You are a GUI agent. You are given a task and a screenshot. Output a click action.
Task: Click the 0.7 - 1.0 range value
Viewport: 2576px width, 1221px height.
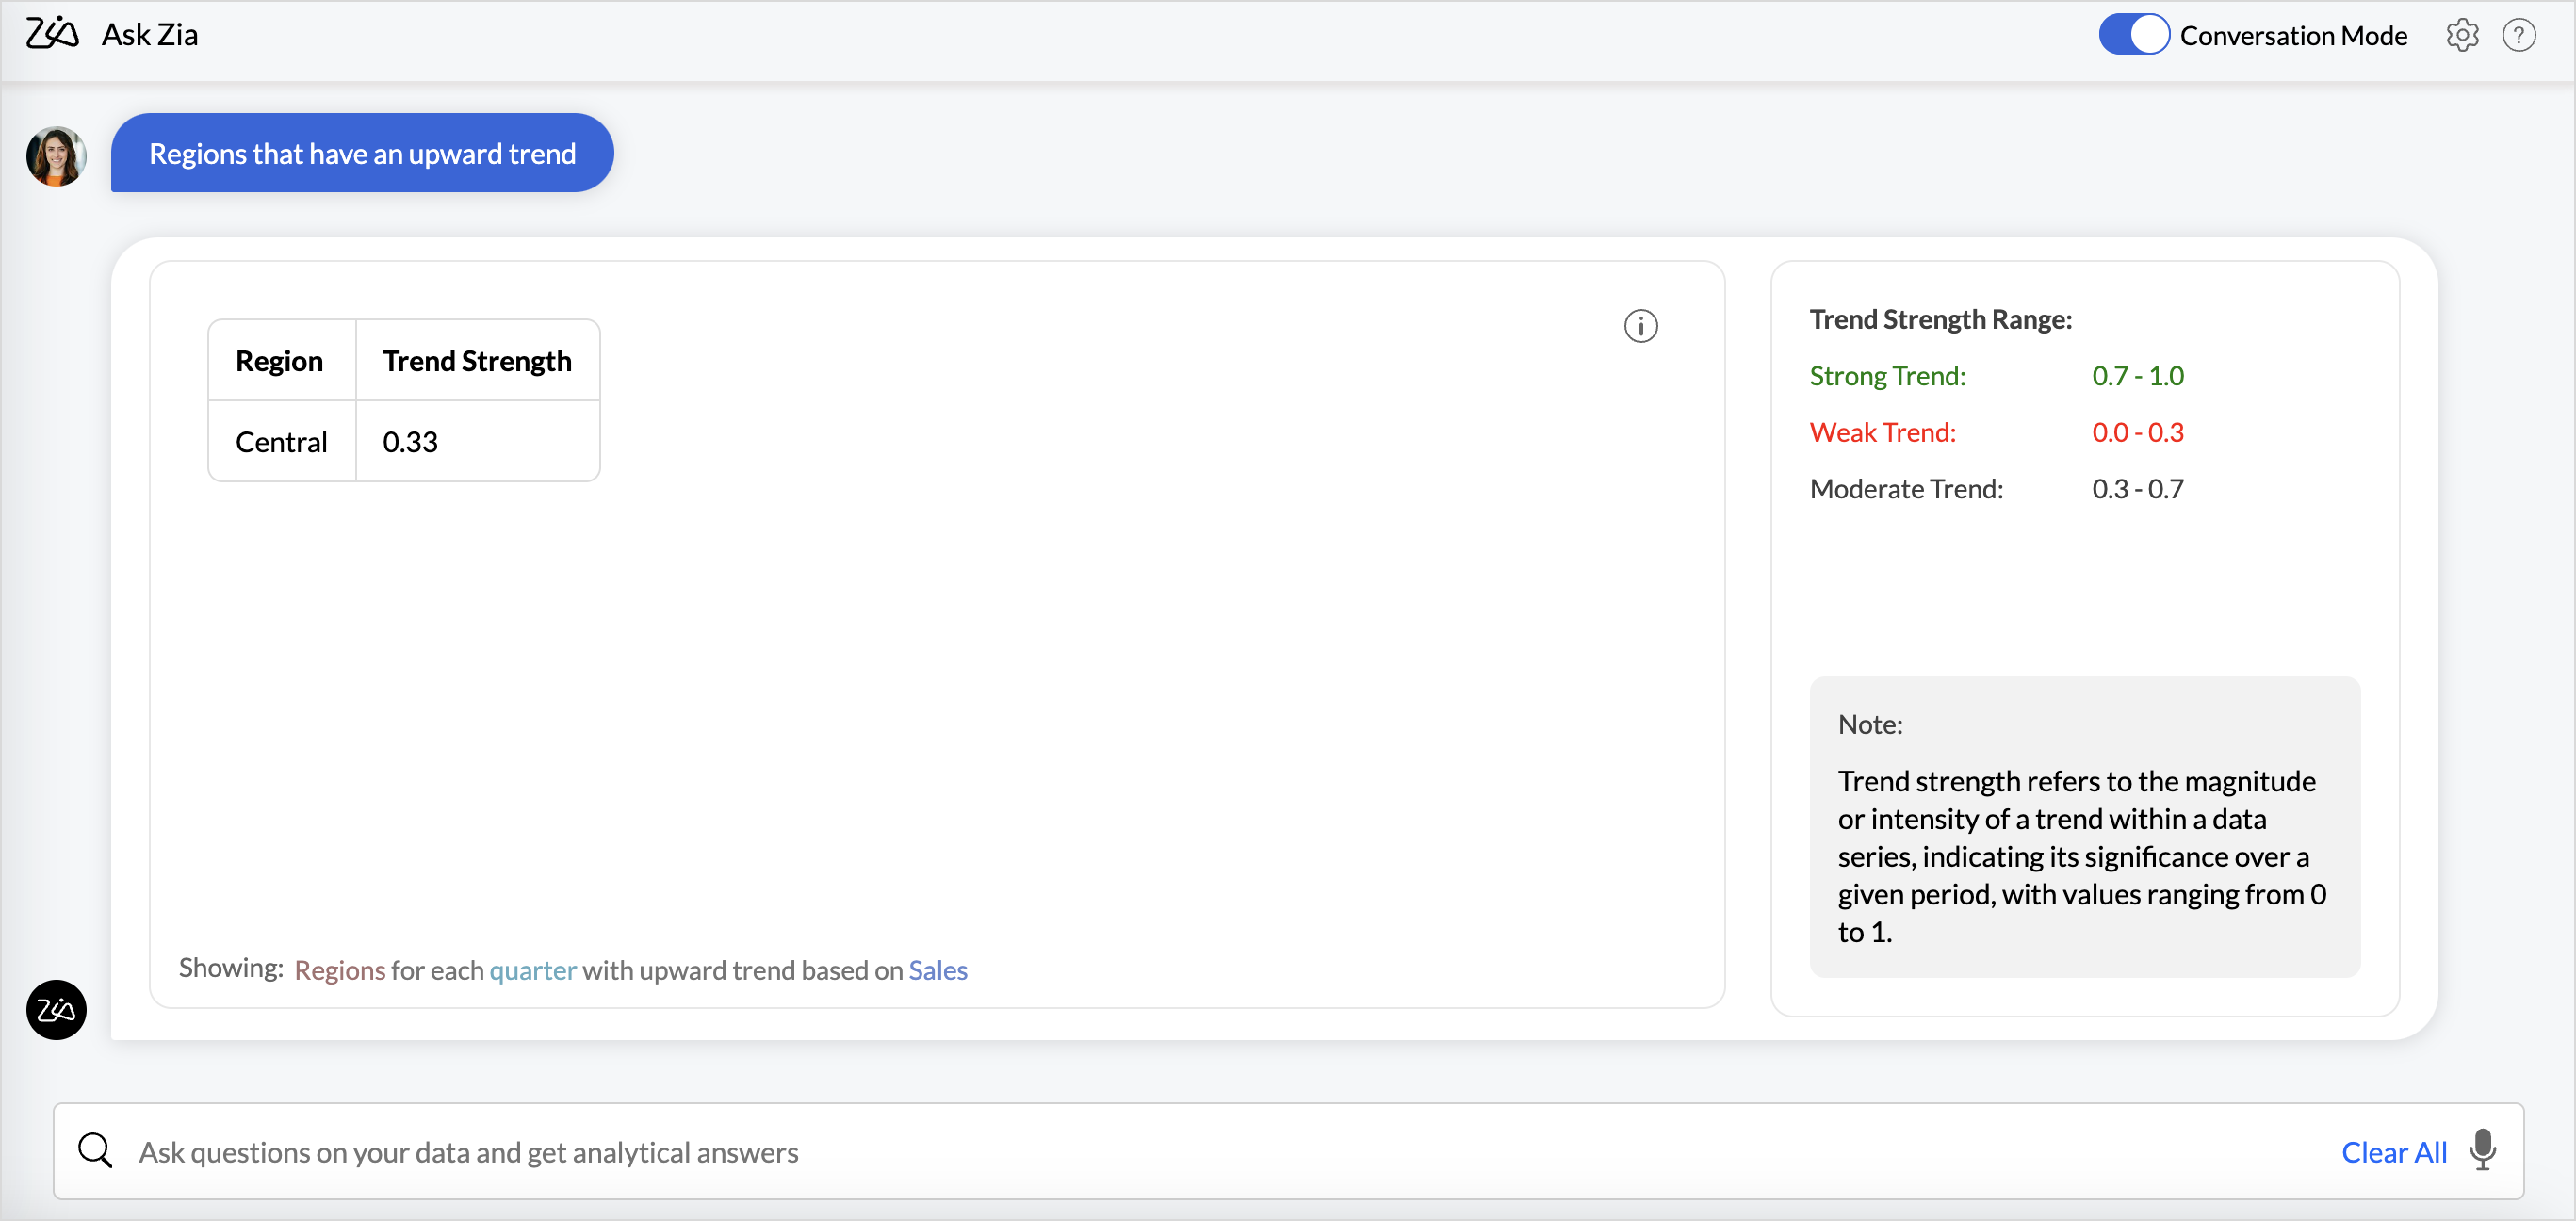pyautogui.click(x=2137, y=375)
